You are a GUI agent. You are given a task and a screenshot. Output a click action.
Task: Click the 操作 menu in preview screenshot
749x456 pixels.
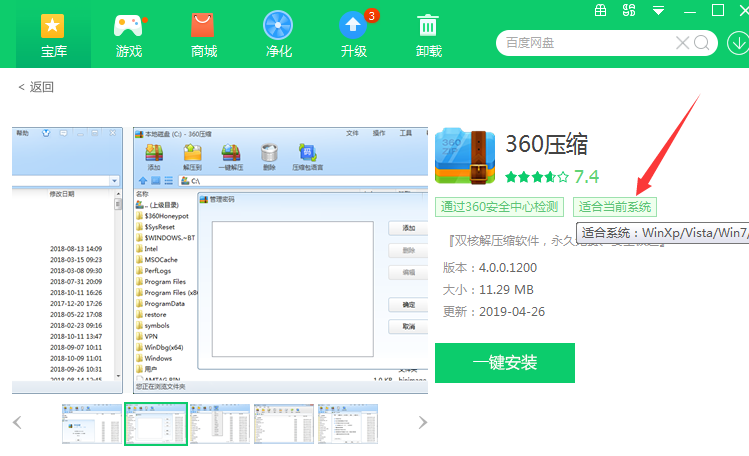point(379,133)
